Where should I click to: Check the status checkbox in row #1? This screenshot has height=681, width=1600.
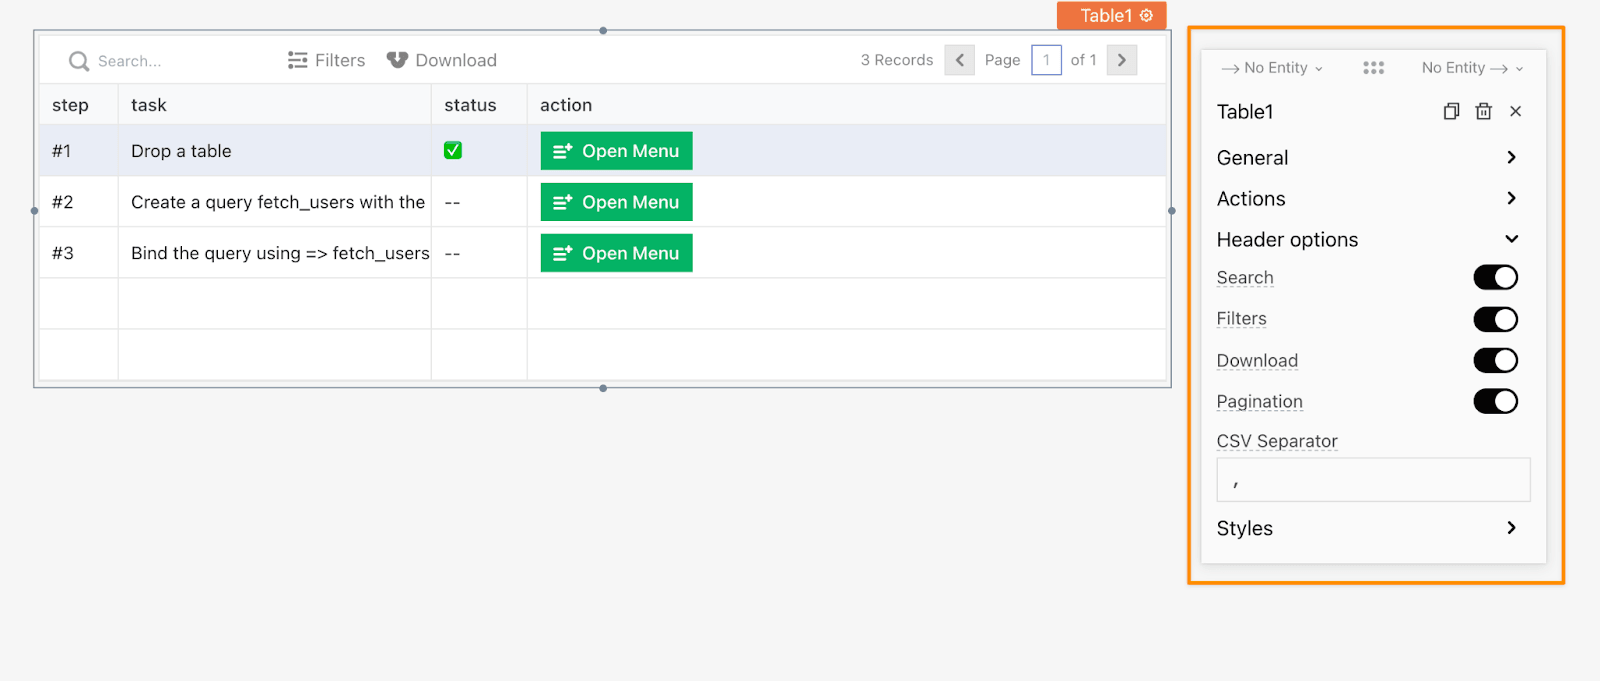pyautogui.click(x=453, y=150)
